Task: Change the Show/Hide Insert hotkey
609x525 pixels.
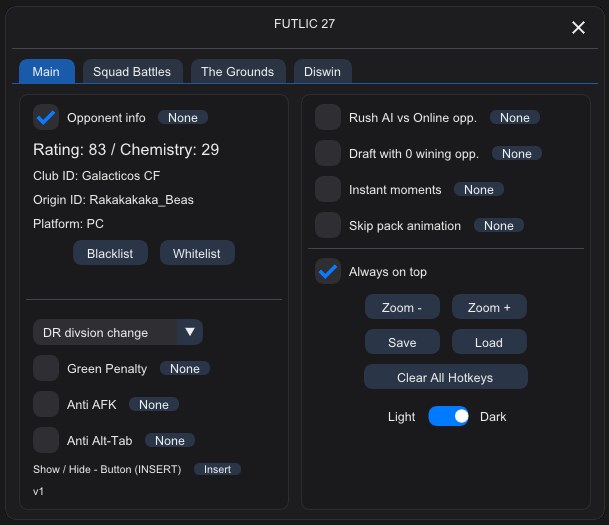Action: point(218,469)
